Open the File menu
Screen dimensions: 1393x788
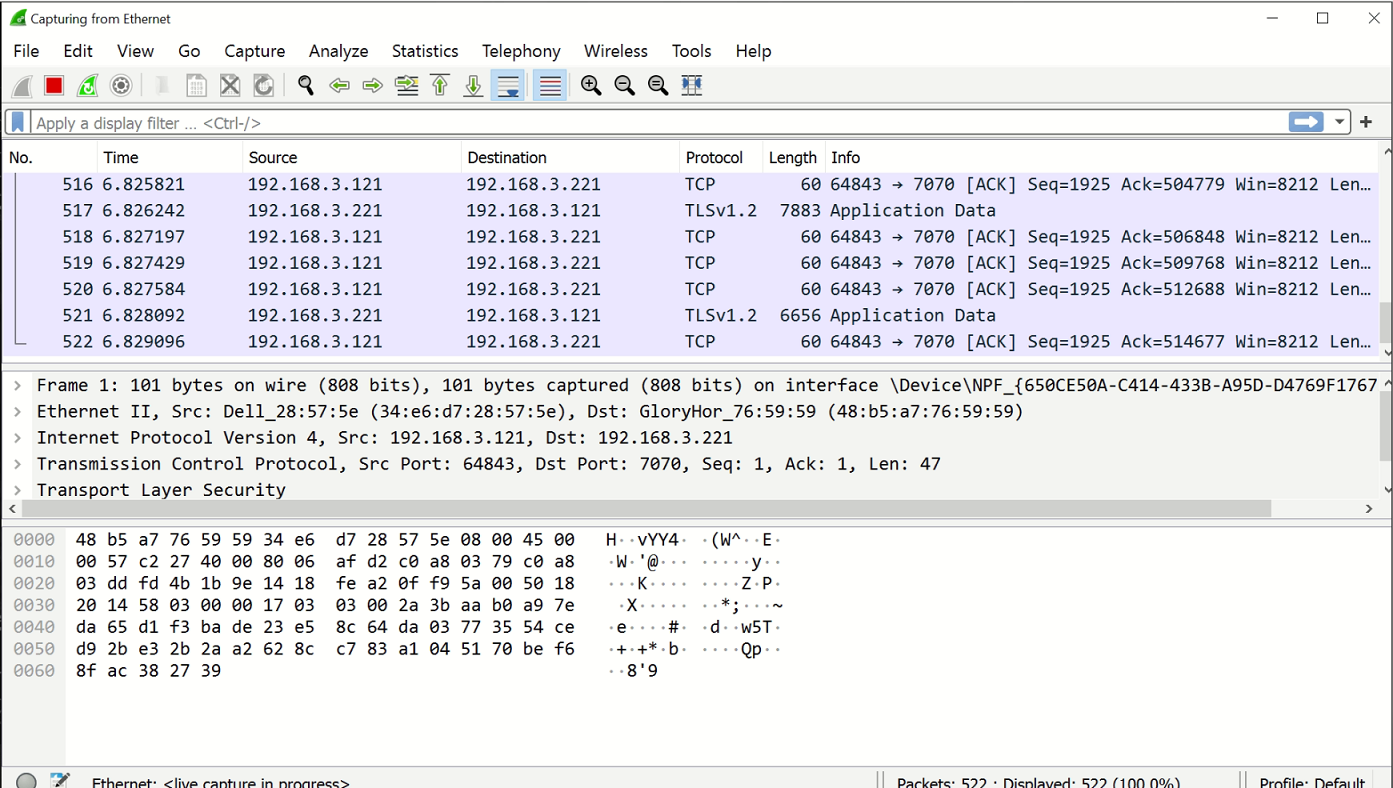click(x=26, y=51)
